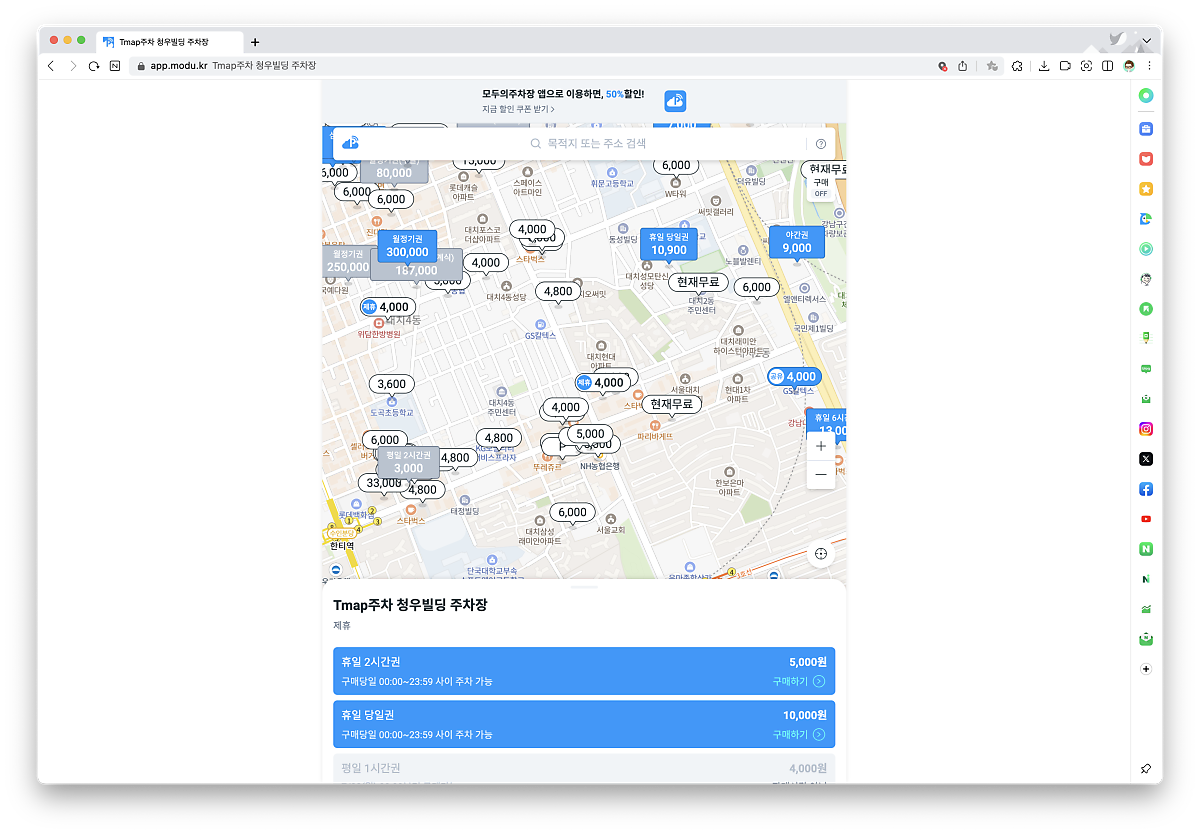Open the extensions puzzle icon
Screen dimensions: 1200x834
tap(1017, 66)
